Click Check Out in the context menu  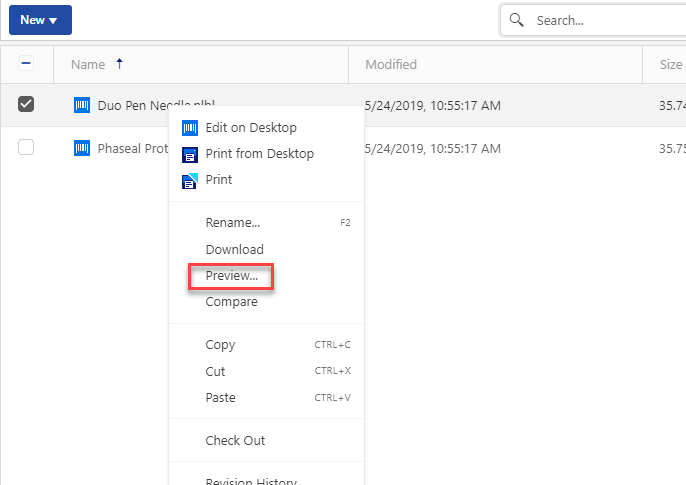pos(235,441)
